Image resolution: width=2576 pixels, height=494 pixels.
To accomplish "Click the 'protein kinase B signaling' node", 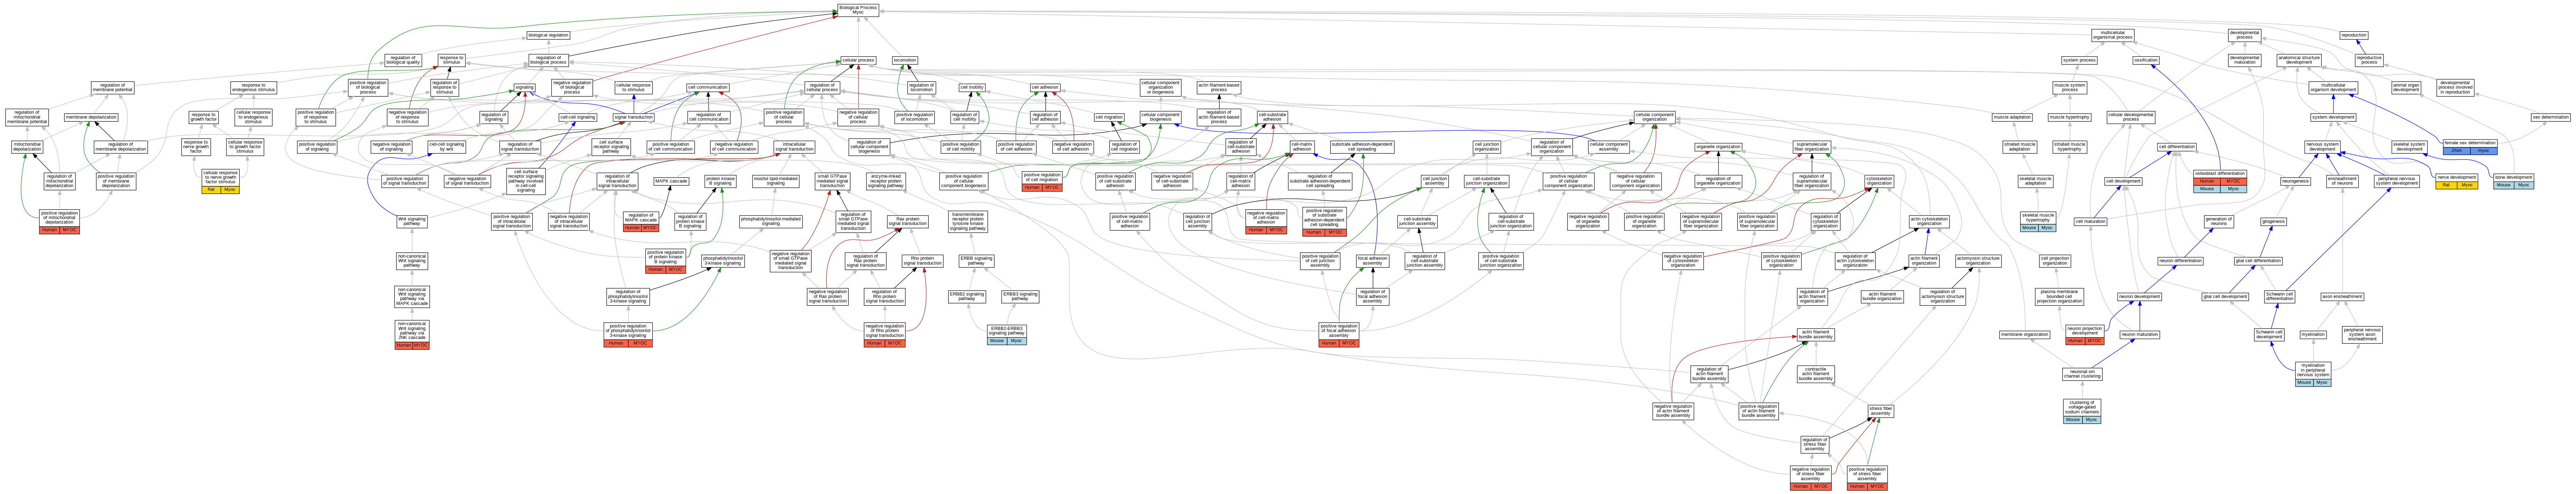I will [720, 181].
